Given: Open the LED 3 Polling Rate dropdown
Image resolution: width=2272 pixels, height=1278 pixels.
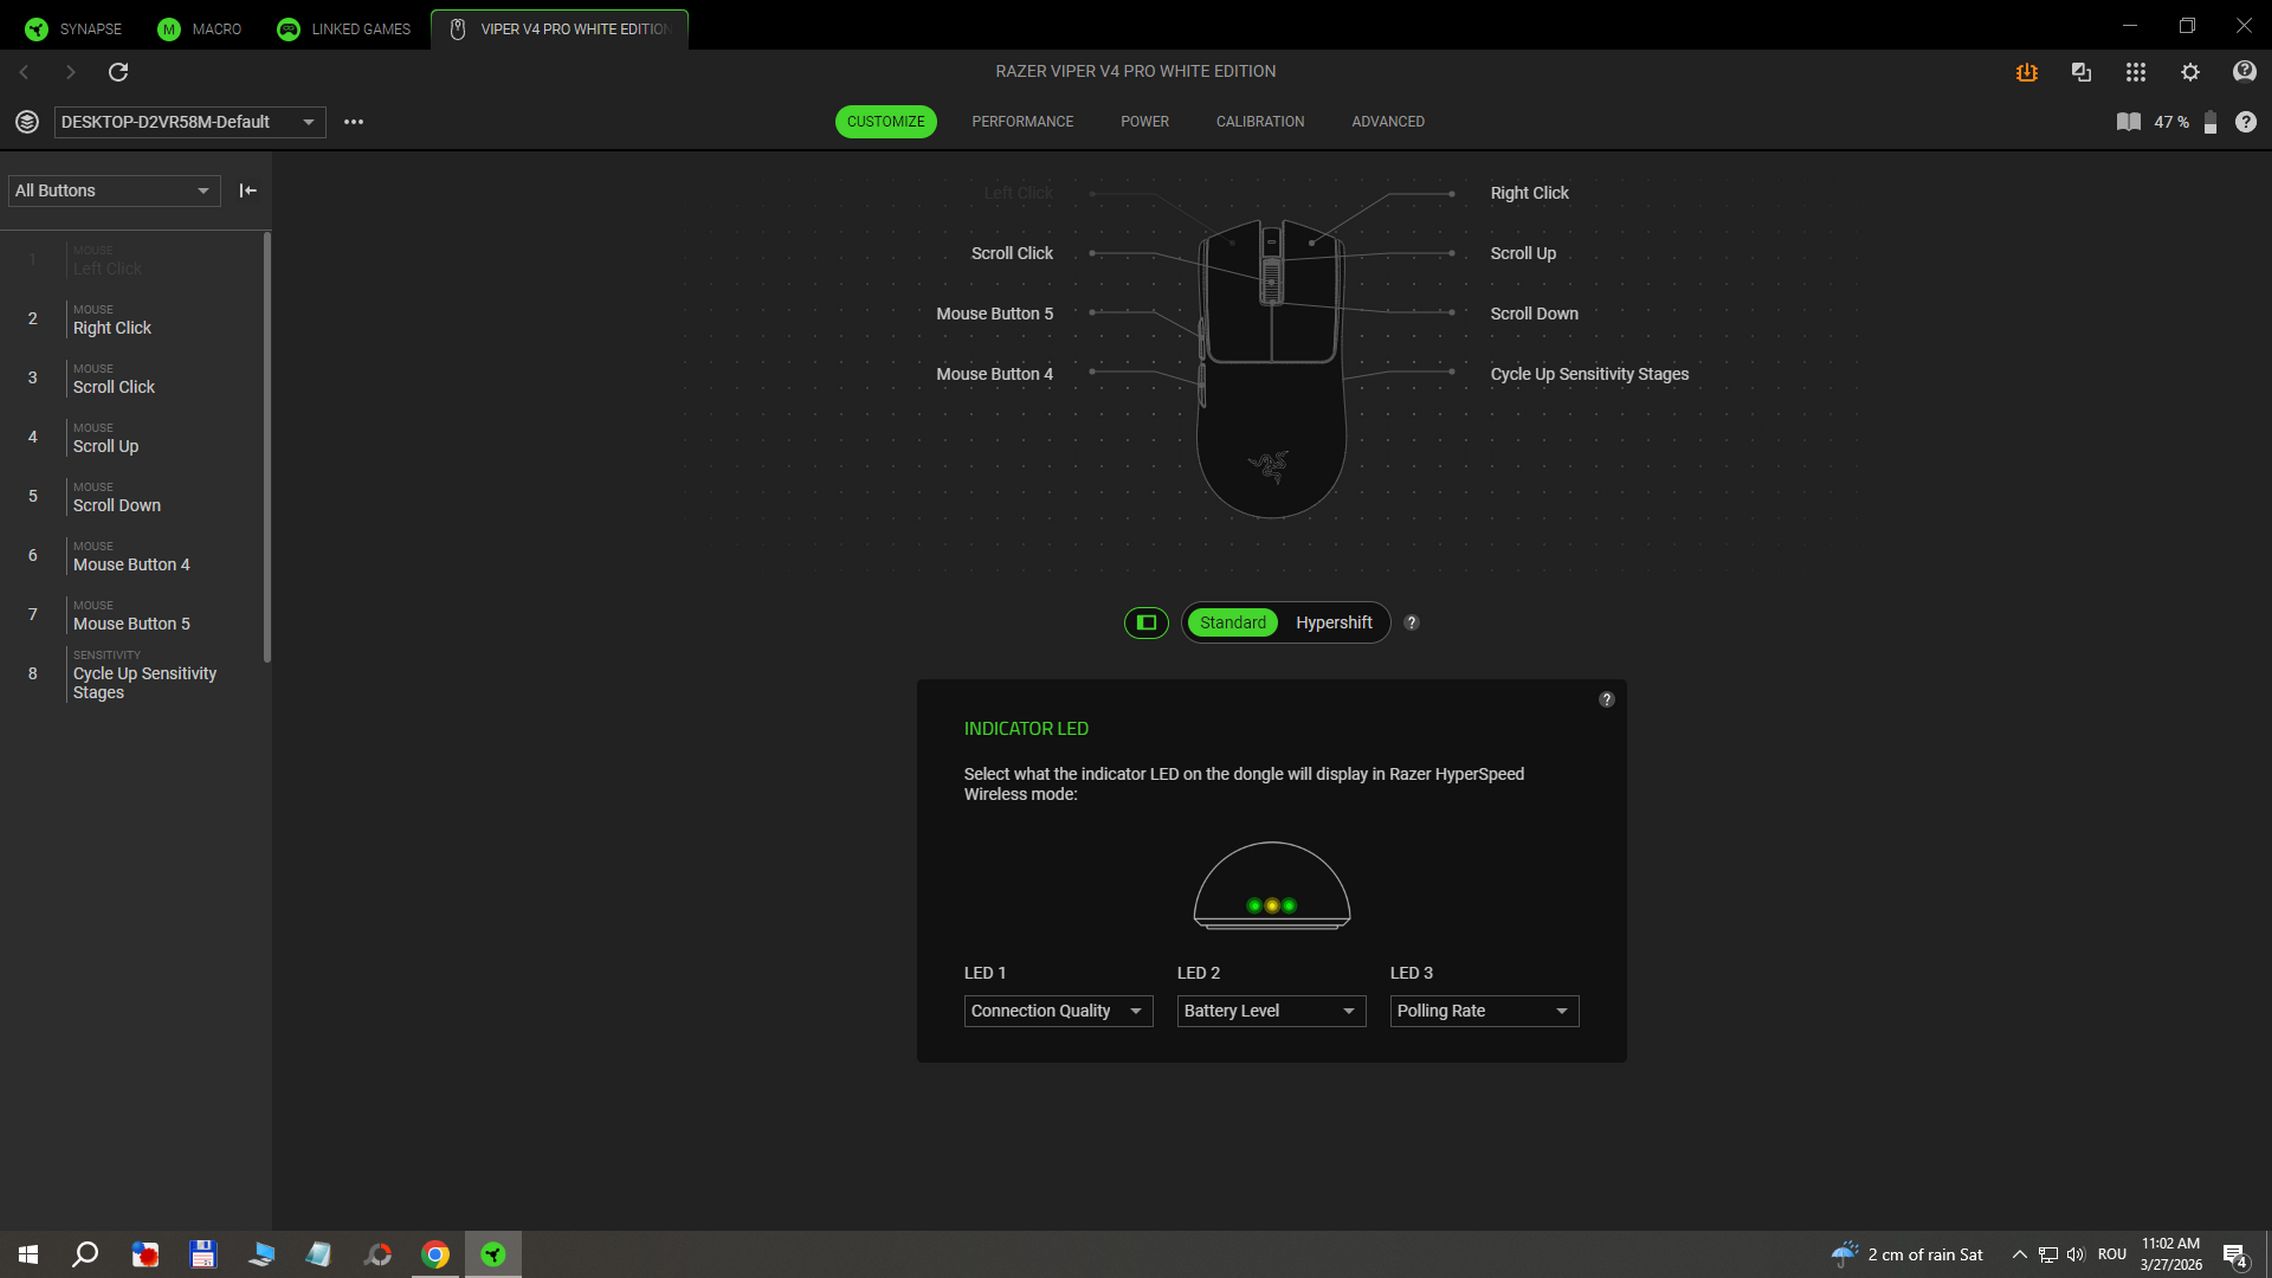Looking at the screenshot, I should click(1483, 1011).
